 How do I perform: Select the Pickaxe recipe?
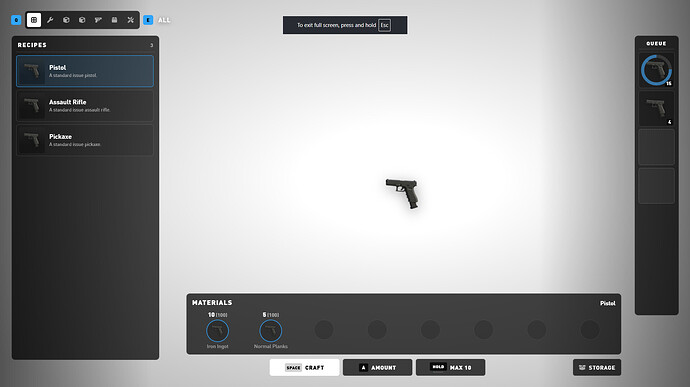click(85, 140)
